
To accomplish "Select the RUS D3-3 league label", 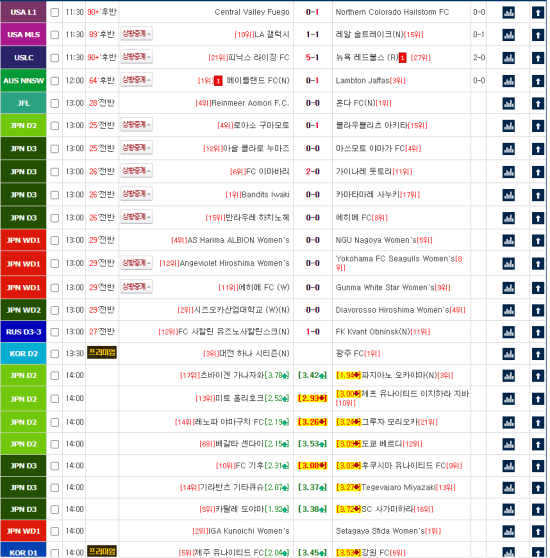I will 23,332.
